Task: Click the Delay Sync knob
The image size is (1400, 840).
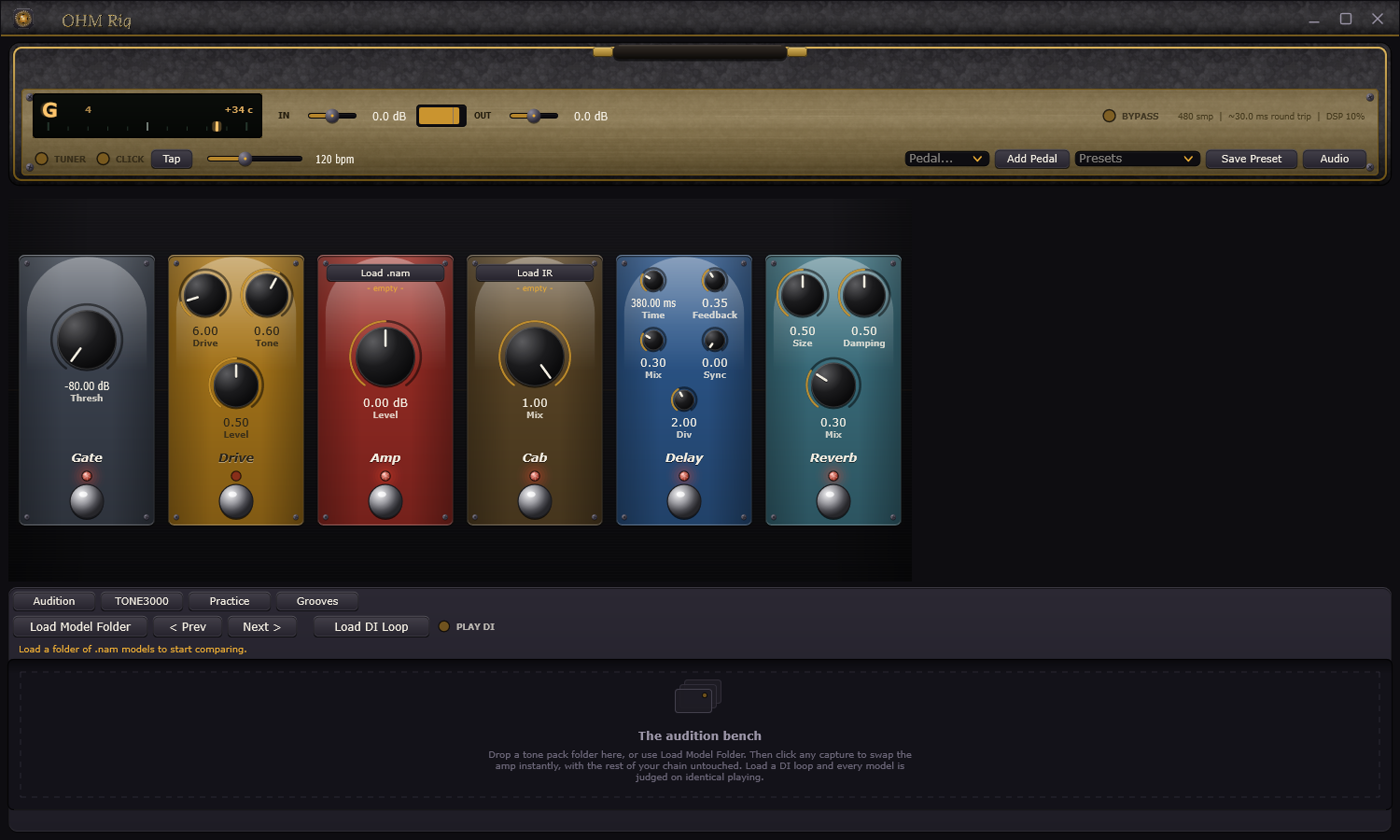Action: click(714, 340)
